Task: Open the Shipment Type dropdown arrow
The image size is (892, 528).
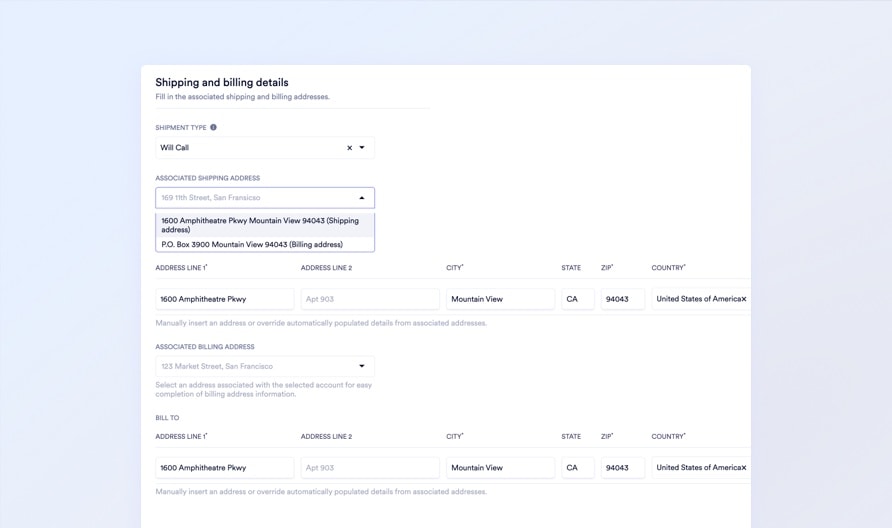Action: click(362, 147)
